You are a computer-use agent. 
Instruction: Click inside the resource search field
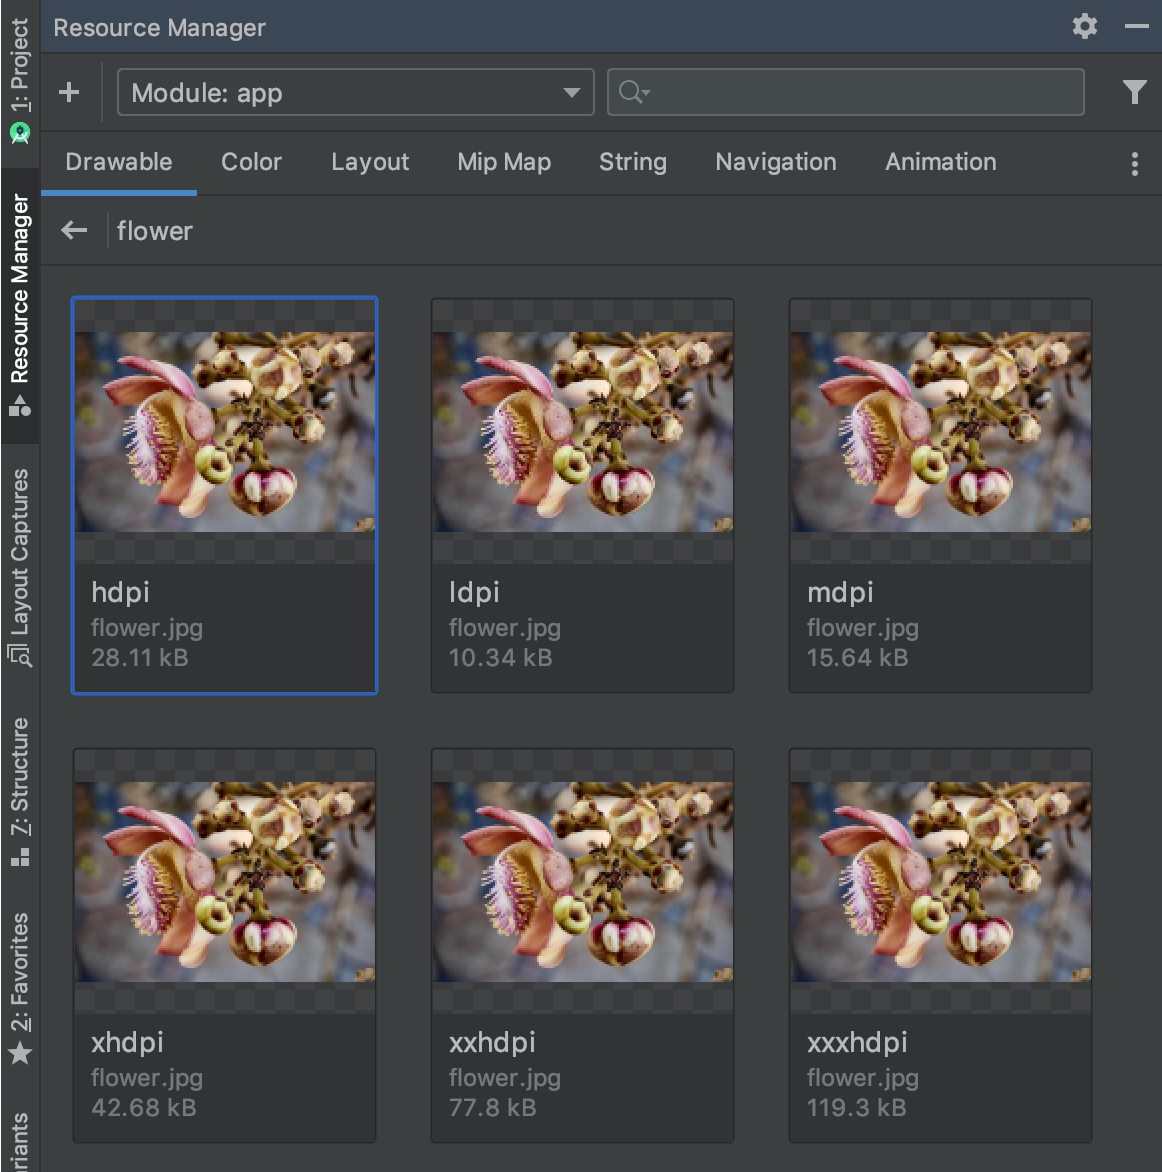coord(860,92)
